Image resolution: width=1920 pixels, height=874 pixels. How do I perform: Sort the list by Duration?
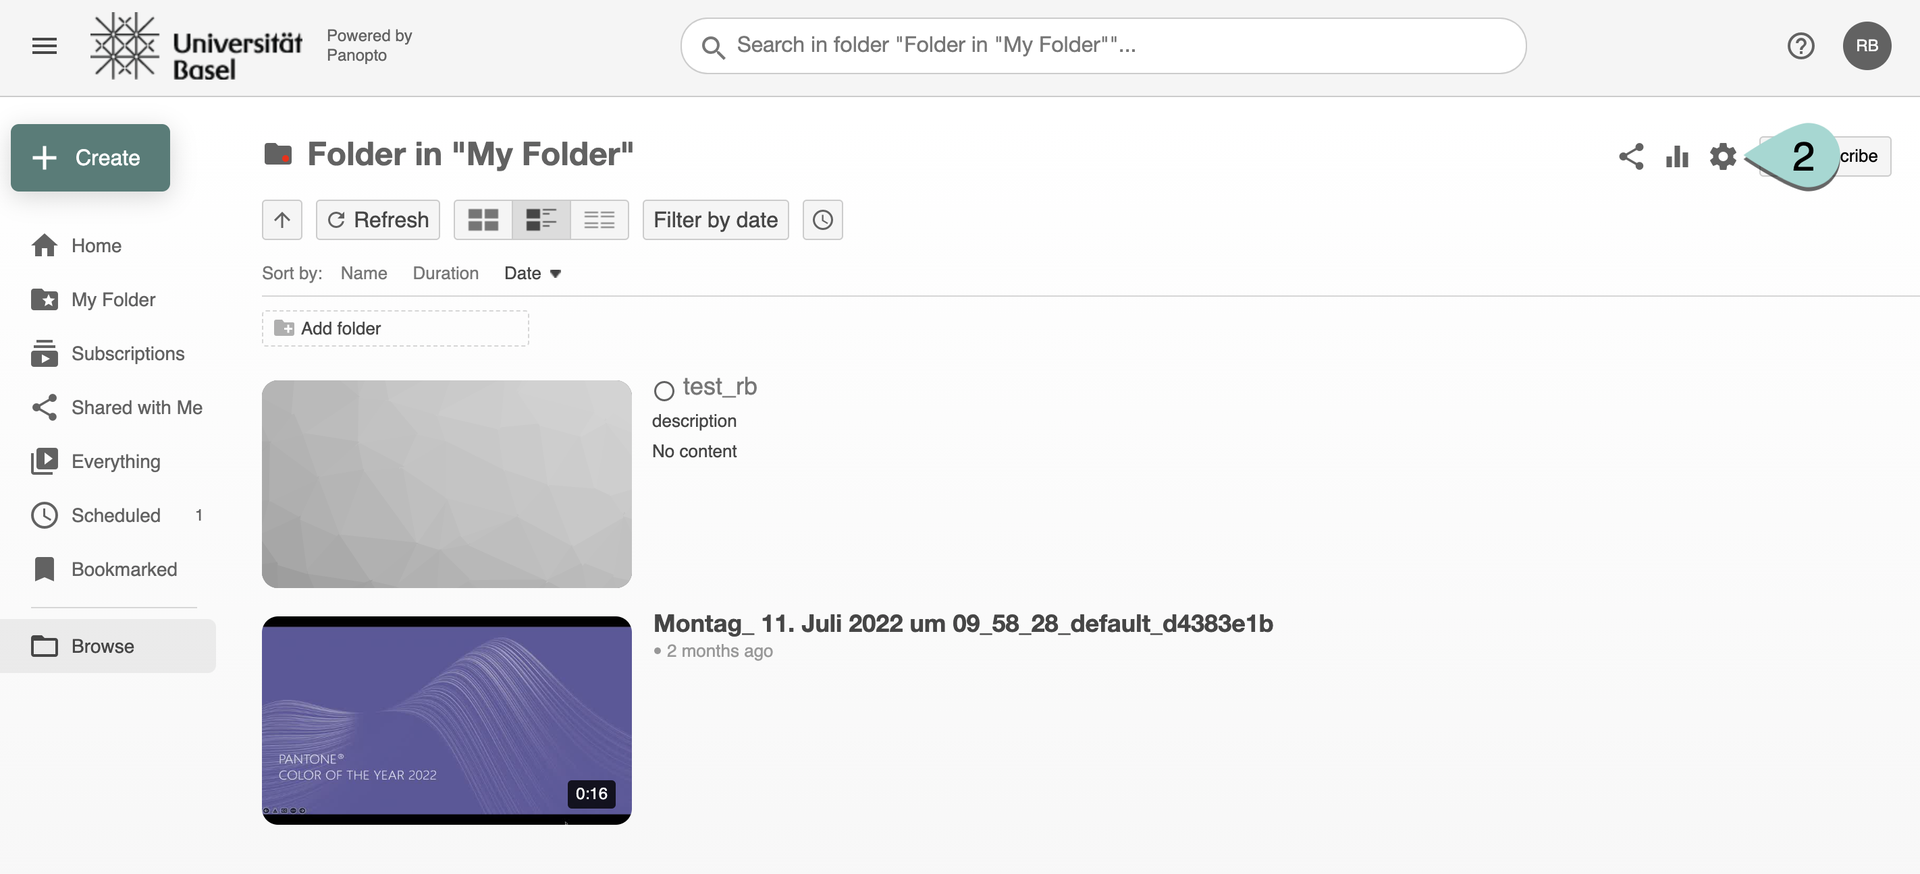click(x=445, y=274)
